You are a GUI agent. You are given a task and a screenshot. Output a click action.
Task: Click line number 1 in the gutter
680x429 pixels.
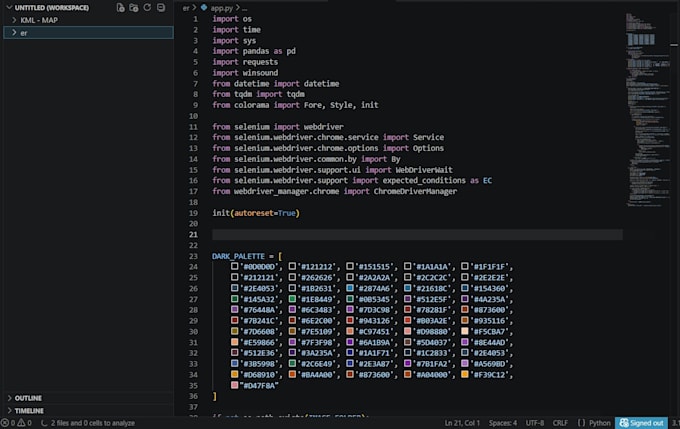point(195,19)
